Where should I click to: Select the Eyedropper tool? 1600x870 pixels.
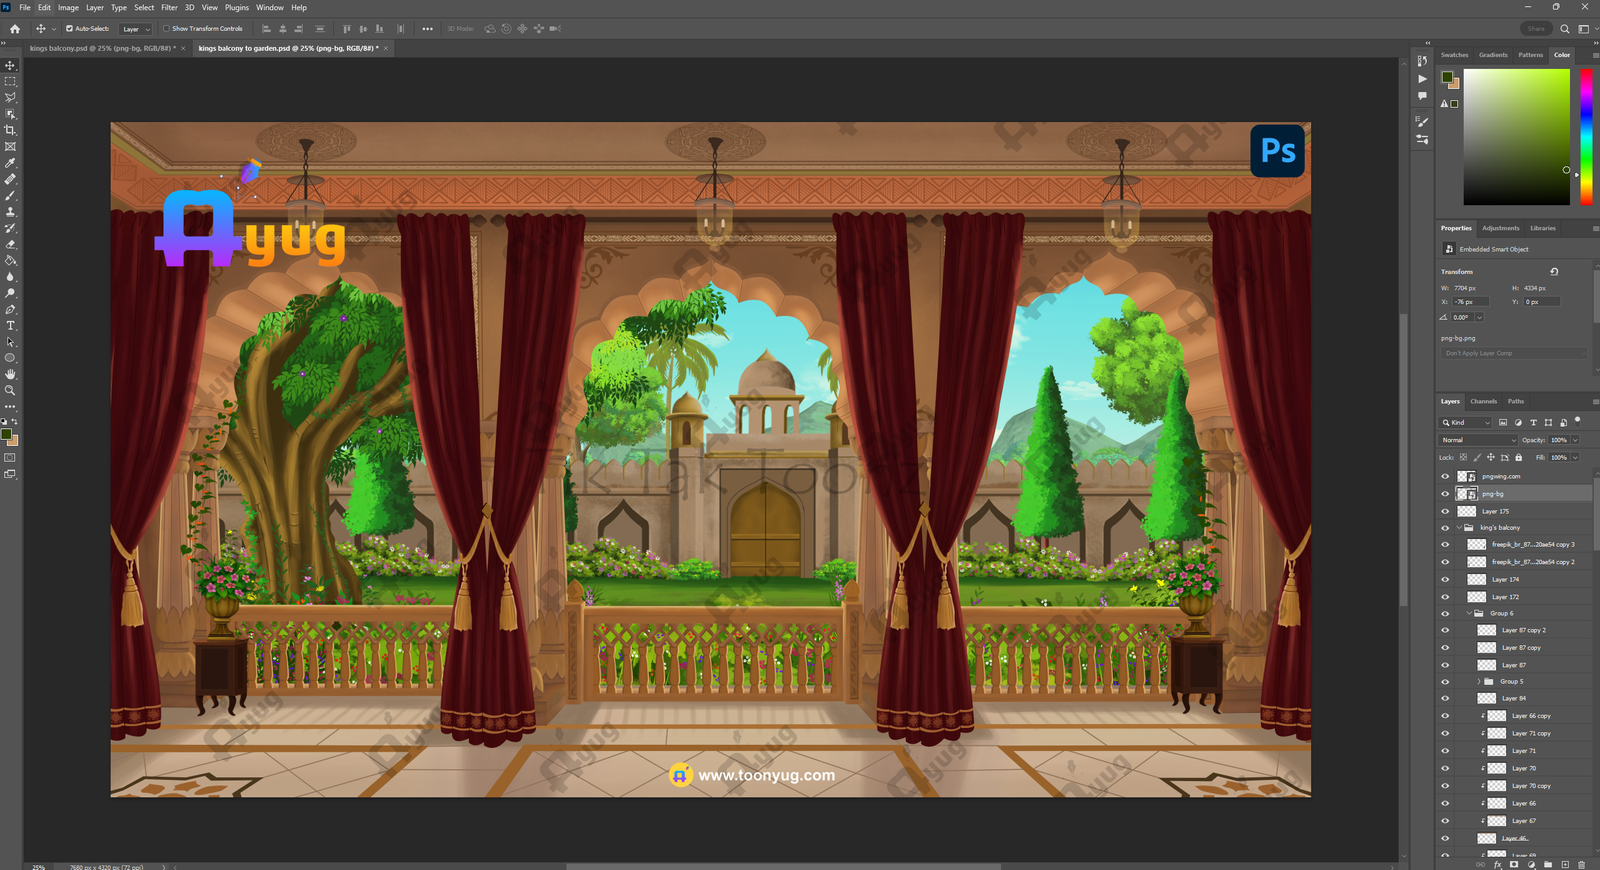[10, 163]
